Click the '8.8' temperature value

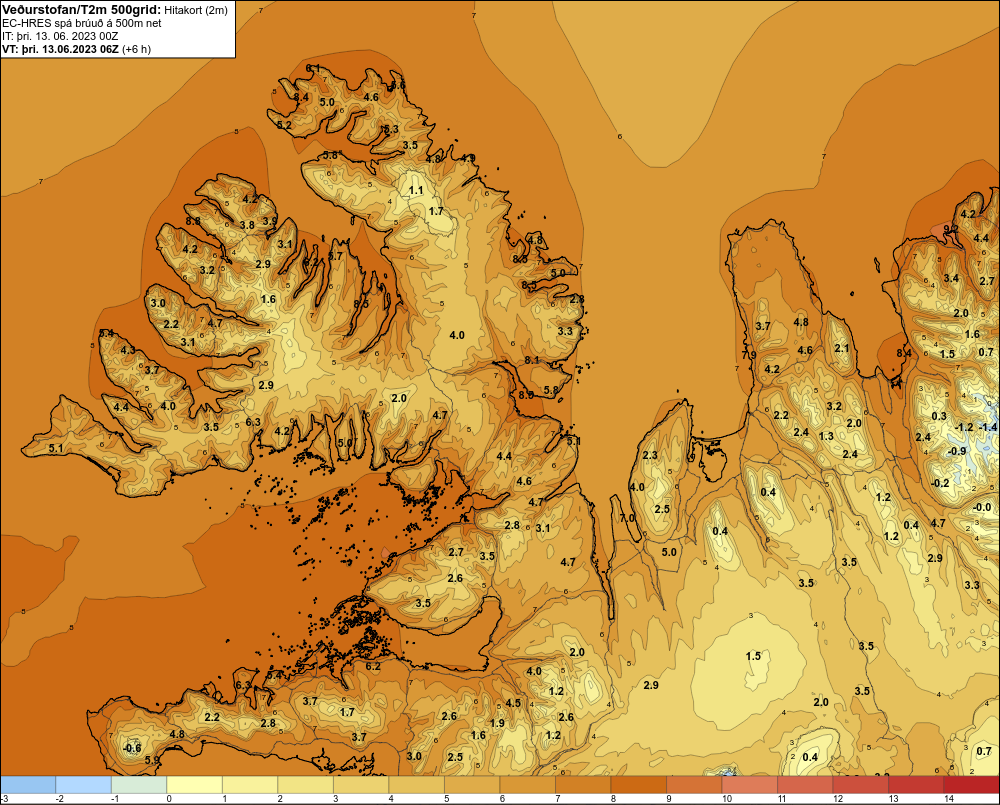click(193, 221)
